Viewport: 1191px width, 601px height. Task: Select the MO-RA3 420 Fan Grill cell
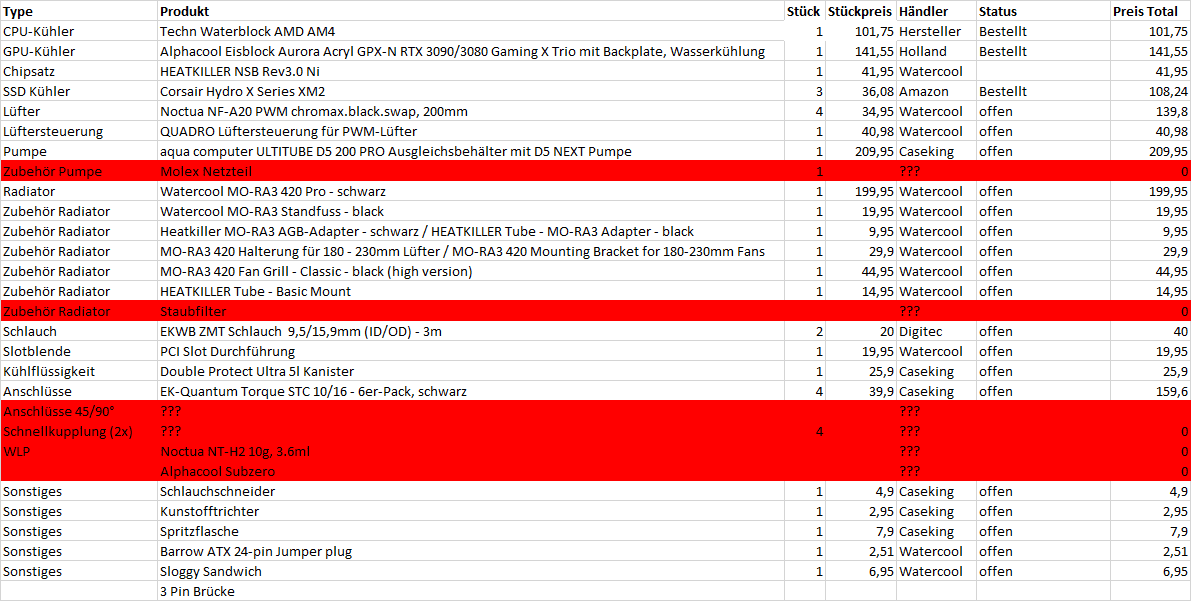pyautogui.click(x=471, y=271)
